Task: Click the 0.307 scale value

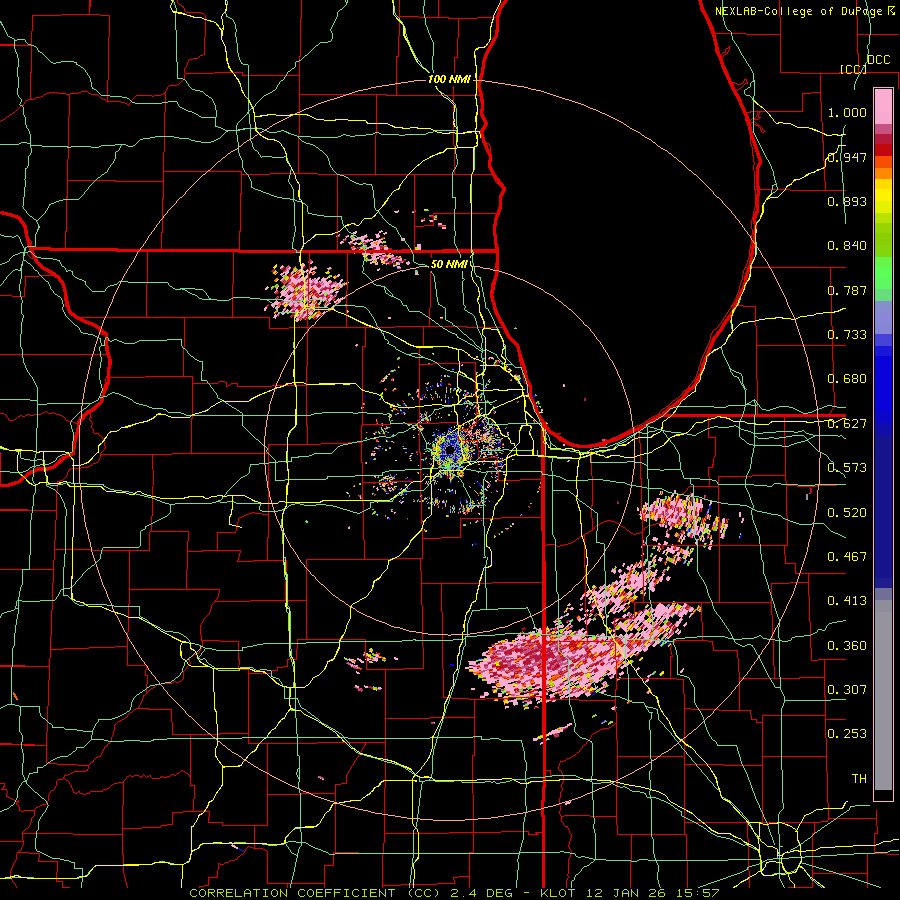Action: pos(847,689)
